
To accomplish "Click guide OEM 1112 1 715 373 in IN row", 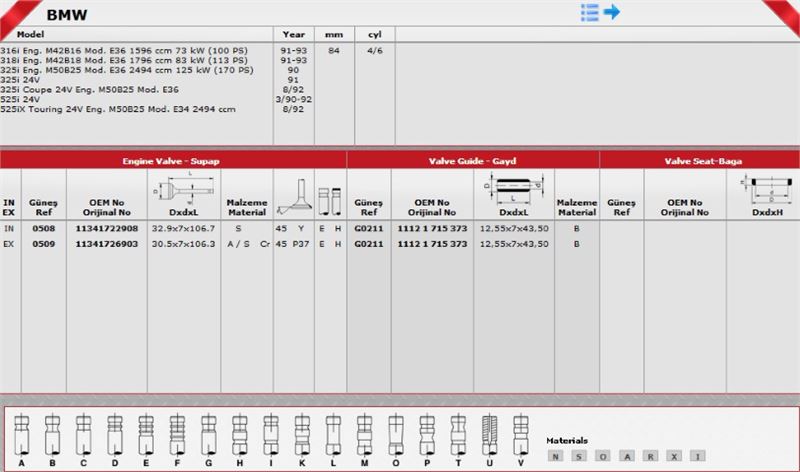I will pos(432,229).
